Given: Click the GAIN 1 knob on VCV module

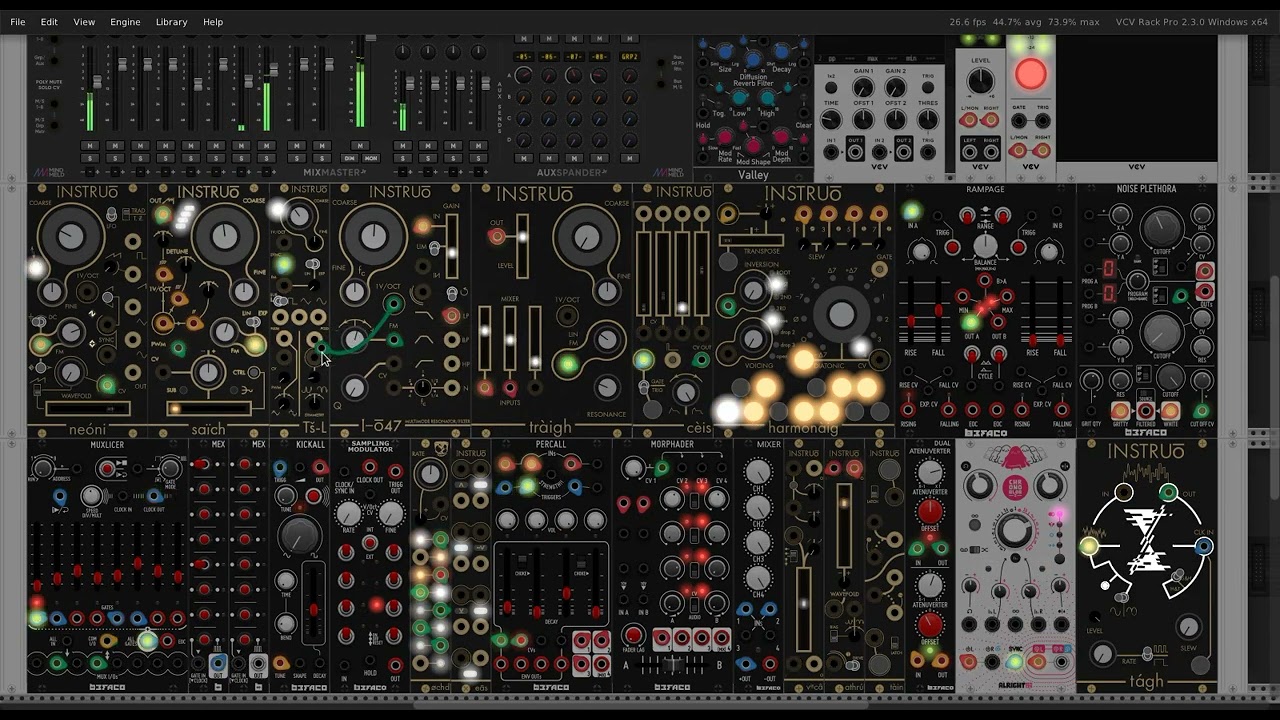Looking at the screenshot, I should coord(863,87).
